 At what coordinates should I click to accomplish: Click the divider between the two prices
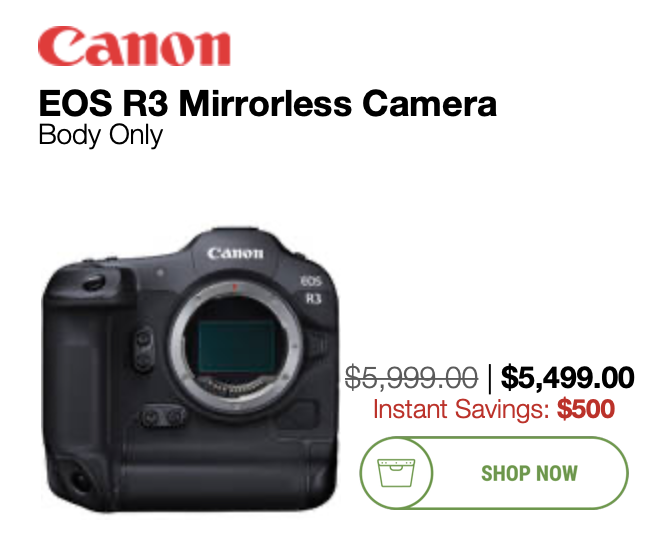tap(490, 378)
